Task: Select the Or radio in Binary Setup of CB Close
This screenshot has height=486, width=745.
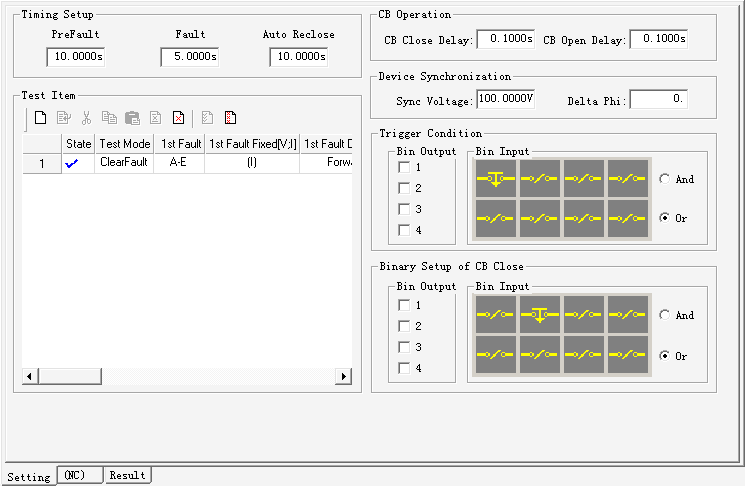Action: click(665, 355)
